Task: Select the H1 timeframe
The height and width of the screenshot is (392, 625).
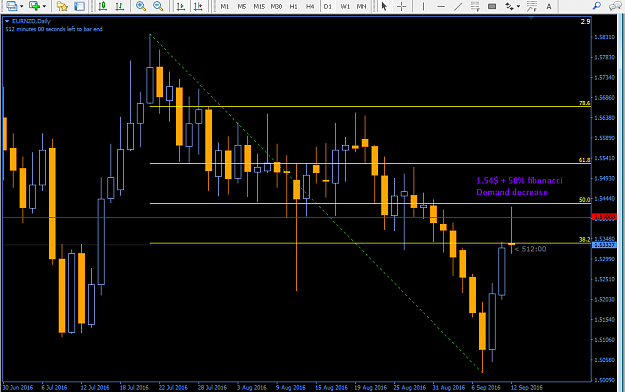Action: [x=293, y=6]
